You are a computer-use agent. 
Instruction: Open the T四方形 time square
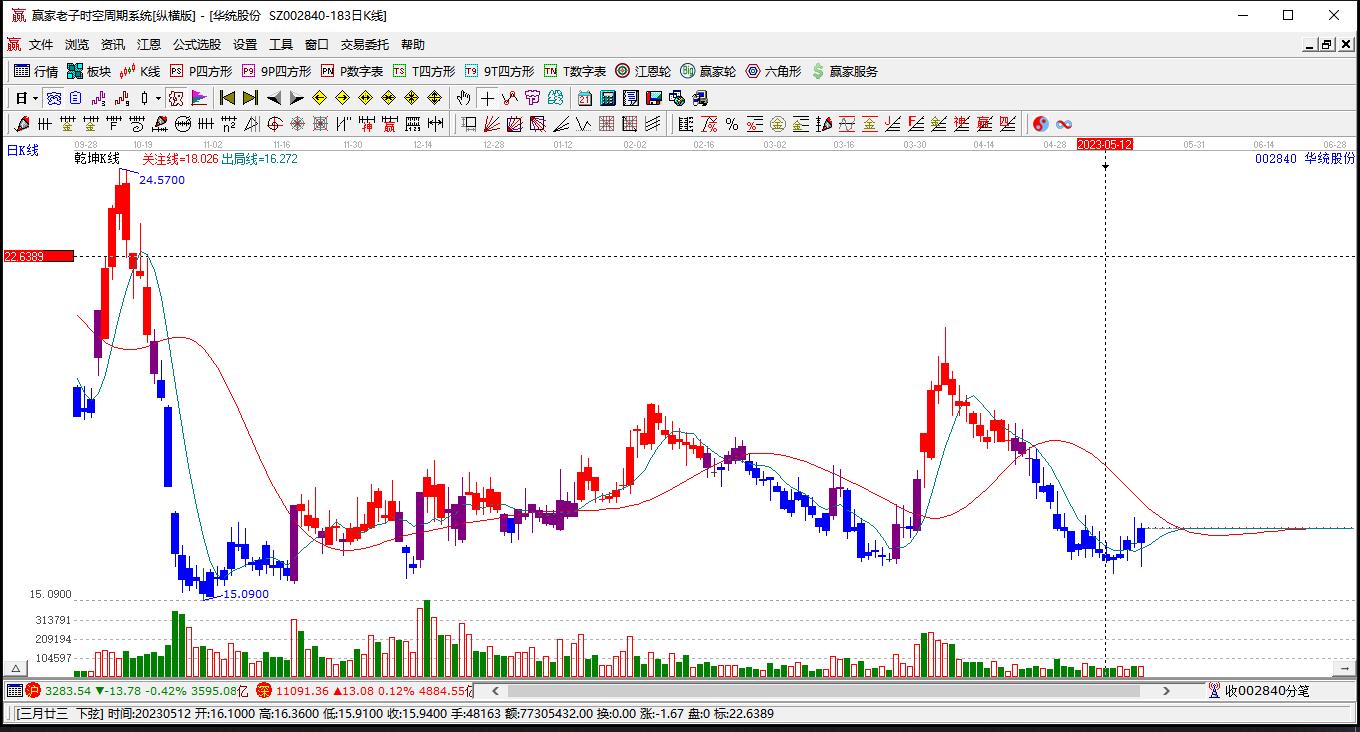click(x=424, y=71)
